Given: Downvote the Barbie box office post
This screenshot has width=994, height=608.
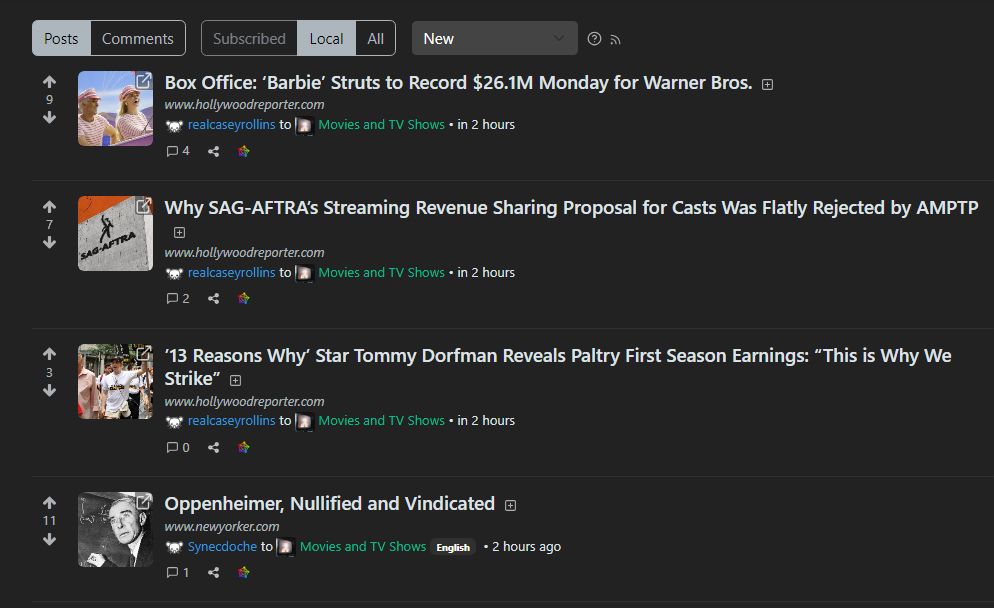Looking at the screenshot, I should click(49, 117).
